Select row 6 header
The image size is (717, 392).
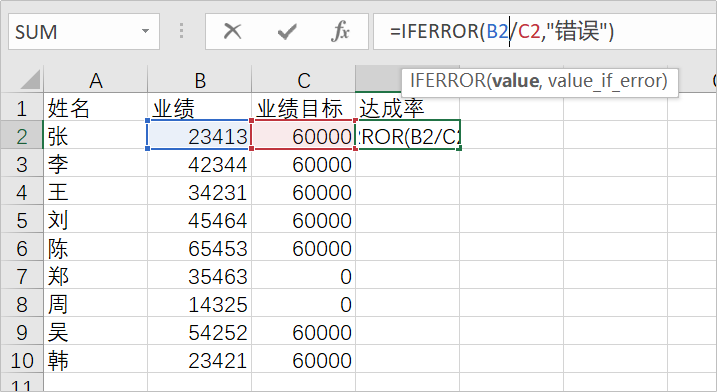point(21,248)
